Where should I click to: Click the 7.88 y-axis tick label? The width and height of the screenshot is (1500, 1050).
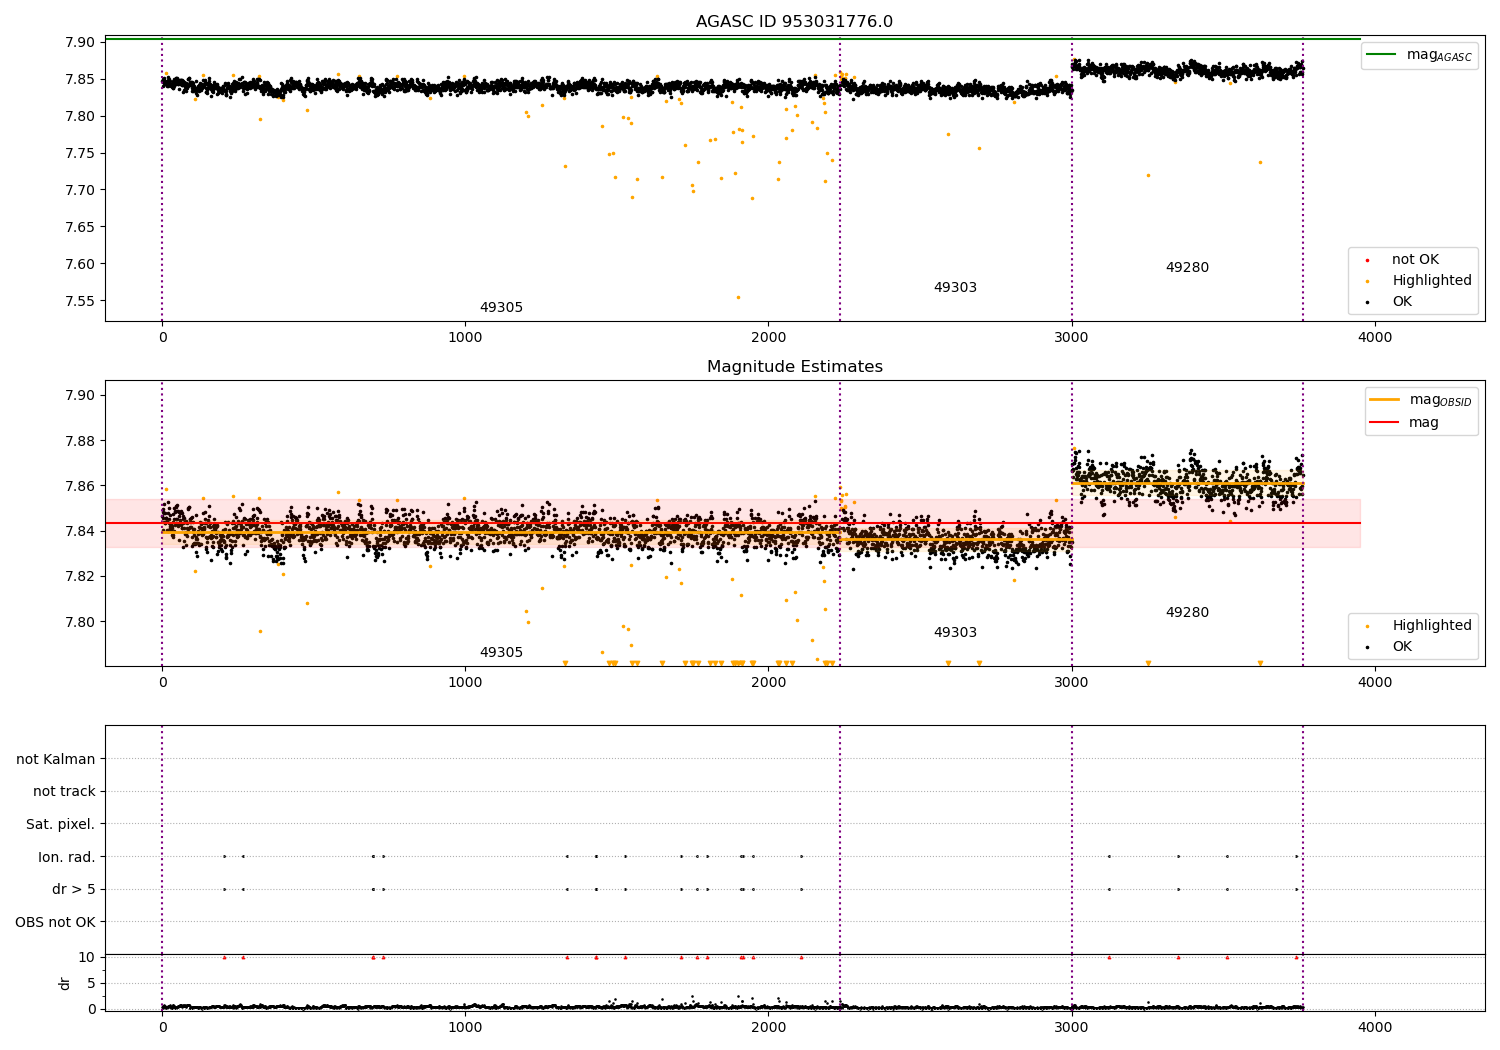[x=79, y=441]
